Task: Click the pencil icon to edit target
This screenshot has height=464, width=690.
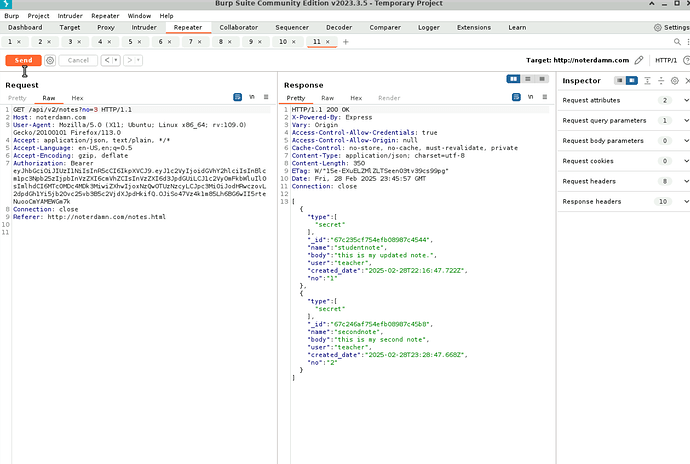Action: (638, 61)
